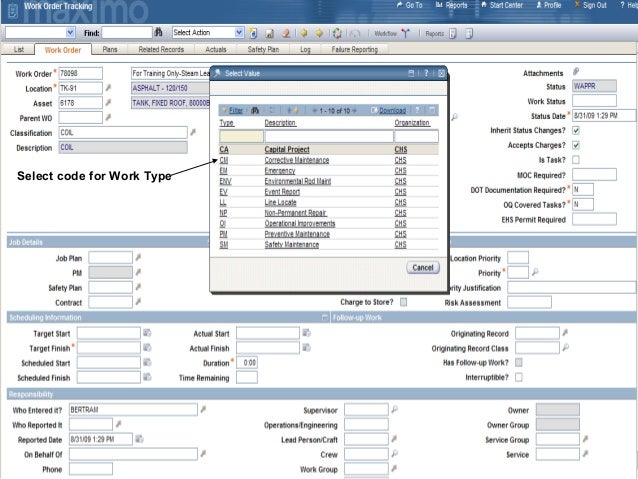Click the Description filter input field
The height and width of the screenshot is (479, 638).
coord(327,136)
